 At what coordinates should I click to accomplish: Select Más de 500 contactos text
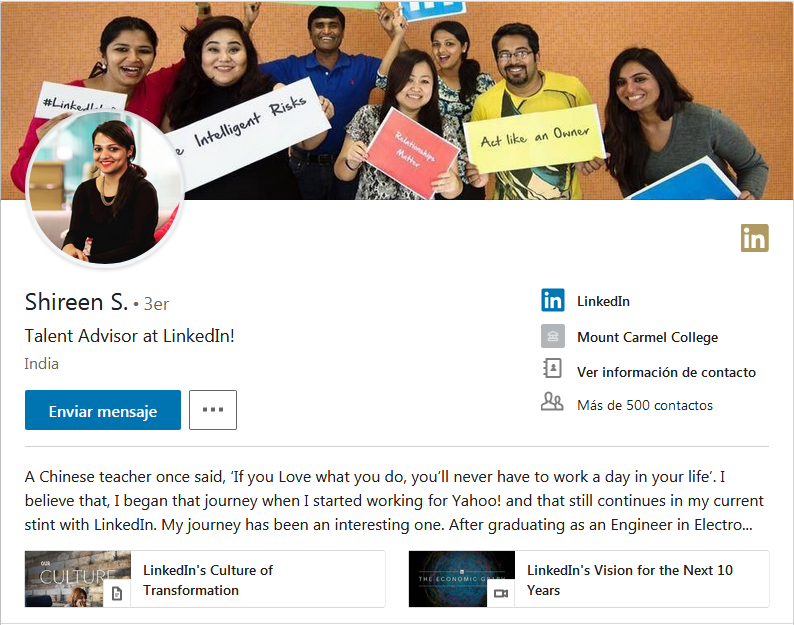pyautogui.click(x=645, y=405)
